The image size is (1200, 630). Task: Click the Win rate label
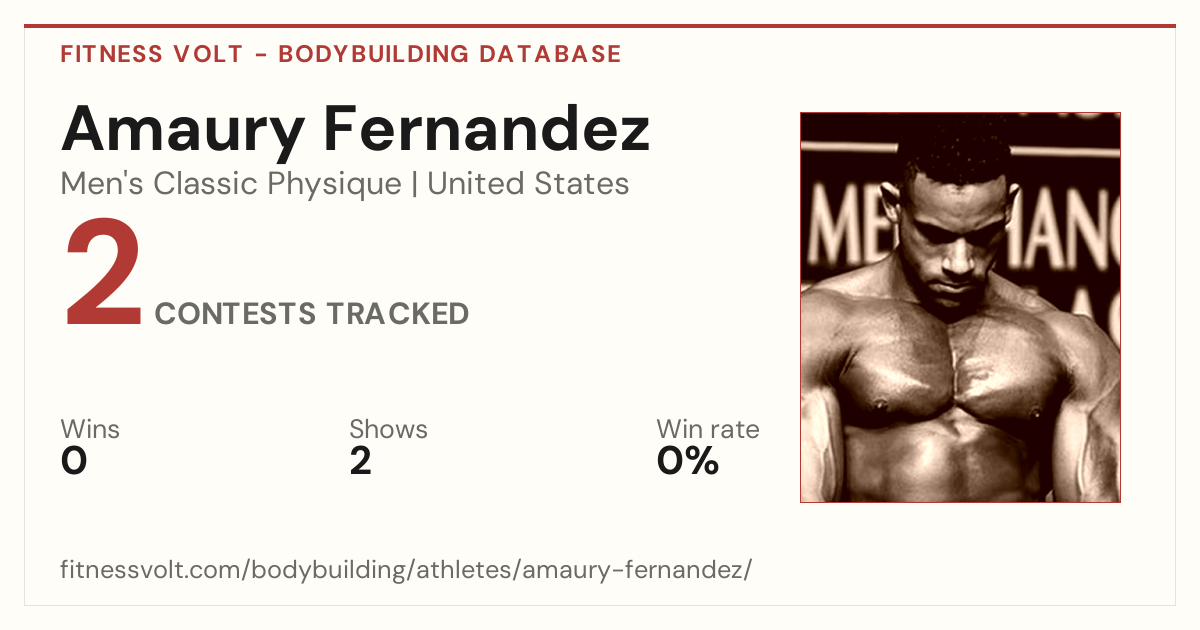point(708,430)
